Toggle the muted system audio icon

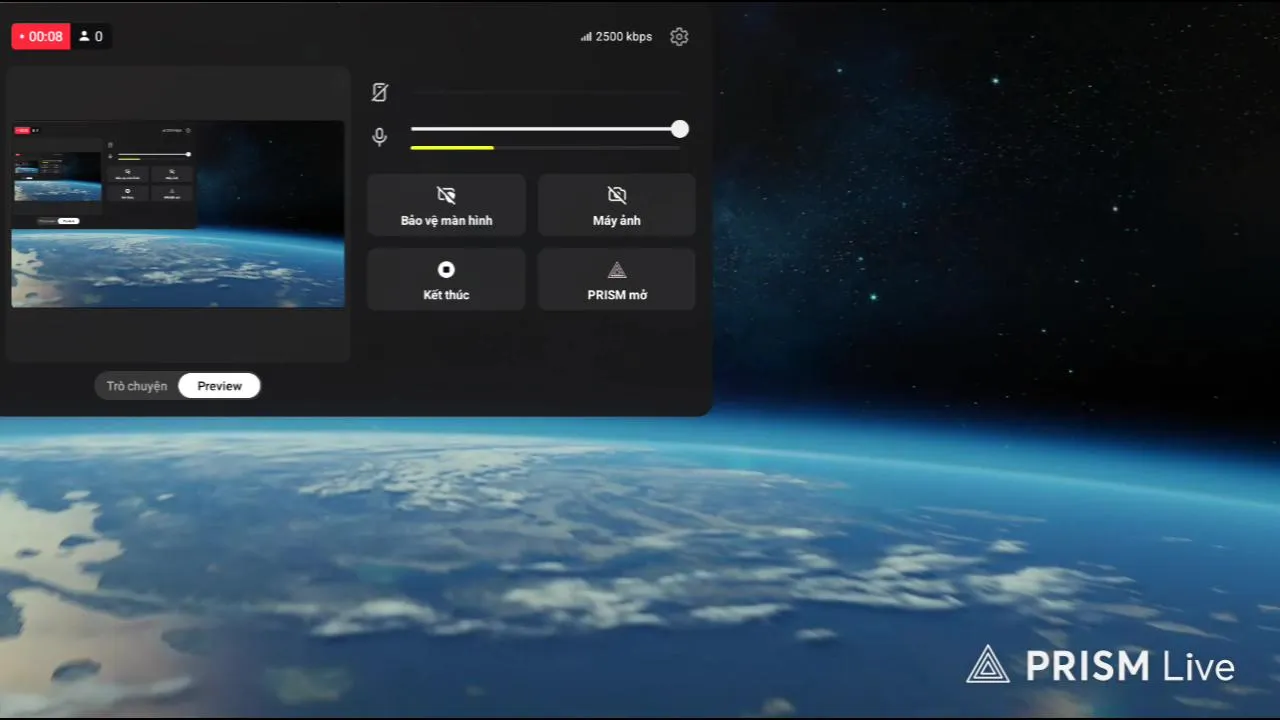[x=380, y=92]
